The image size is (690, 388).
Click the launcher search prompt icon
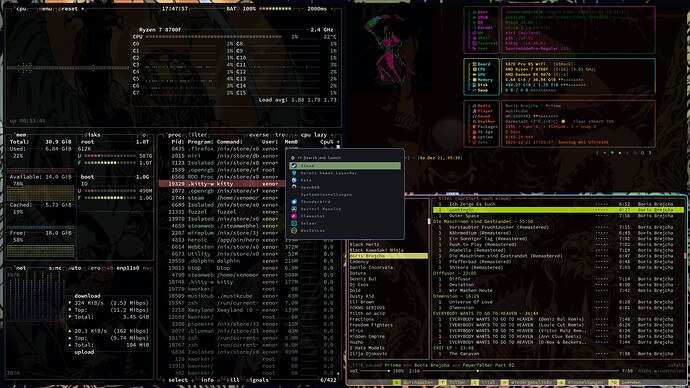(x=293, y=157)
